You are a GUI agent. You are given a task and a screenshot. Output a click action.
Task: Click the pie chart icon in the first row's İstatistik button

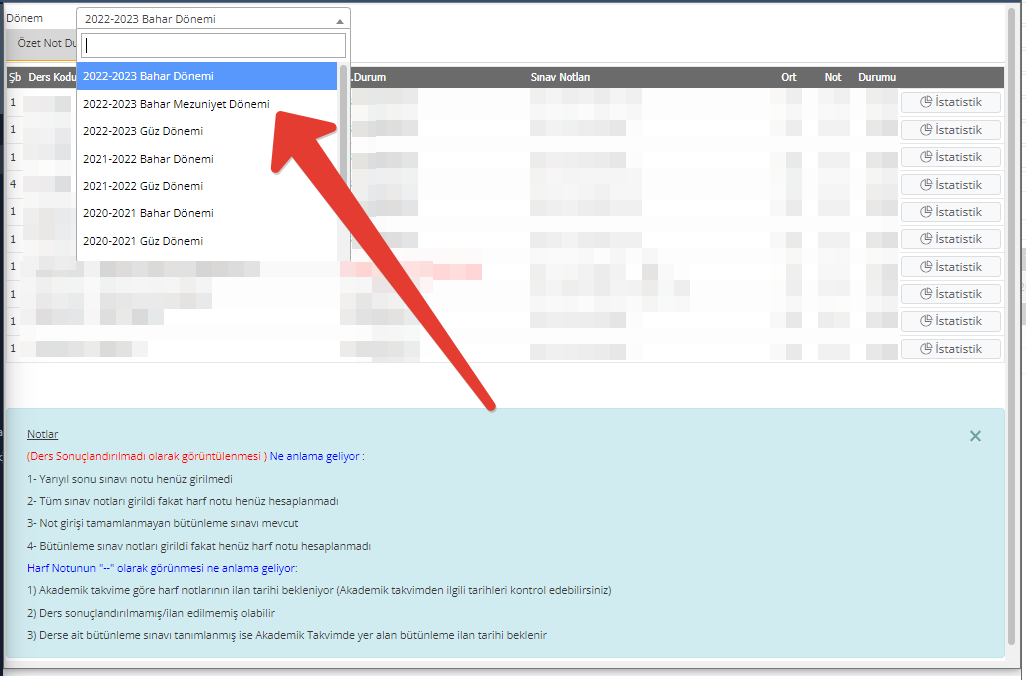pyautogui.click(x=926, y=103)
